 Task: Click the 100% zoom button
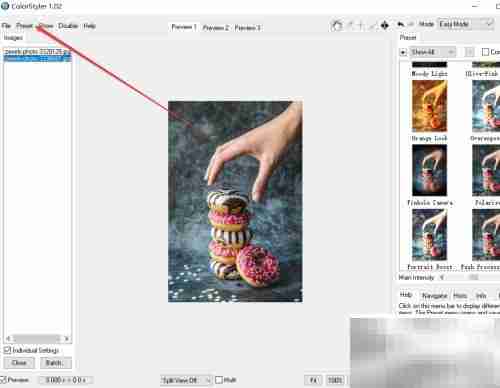(x=335, y=380)
